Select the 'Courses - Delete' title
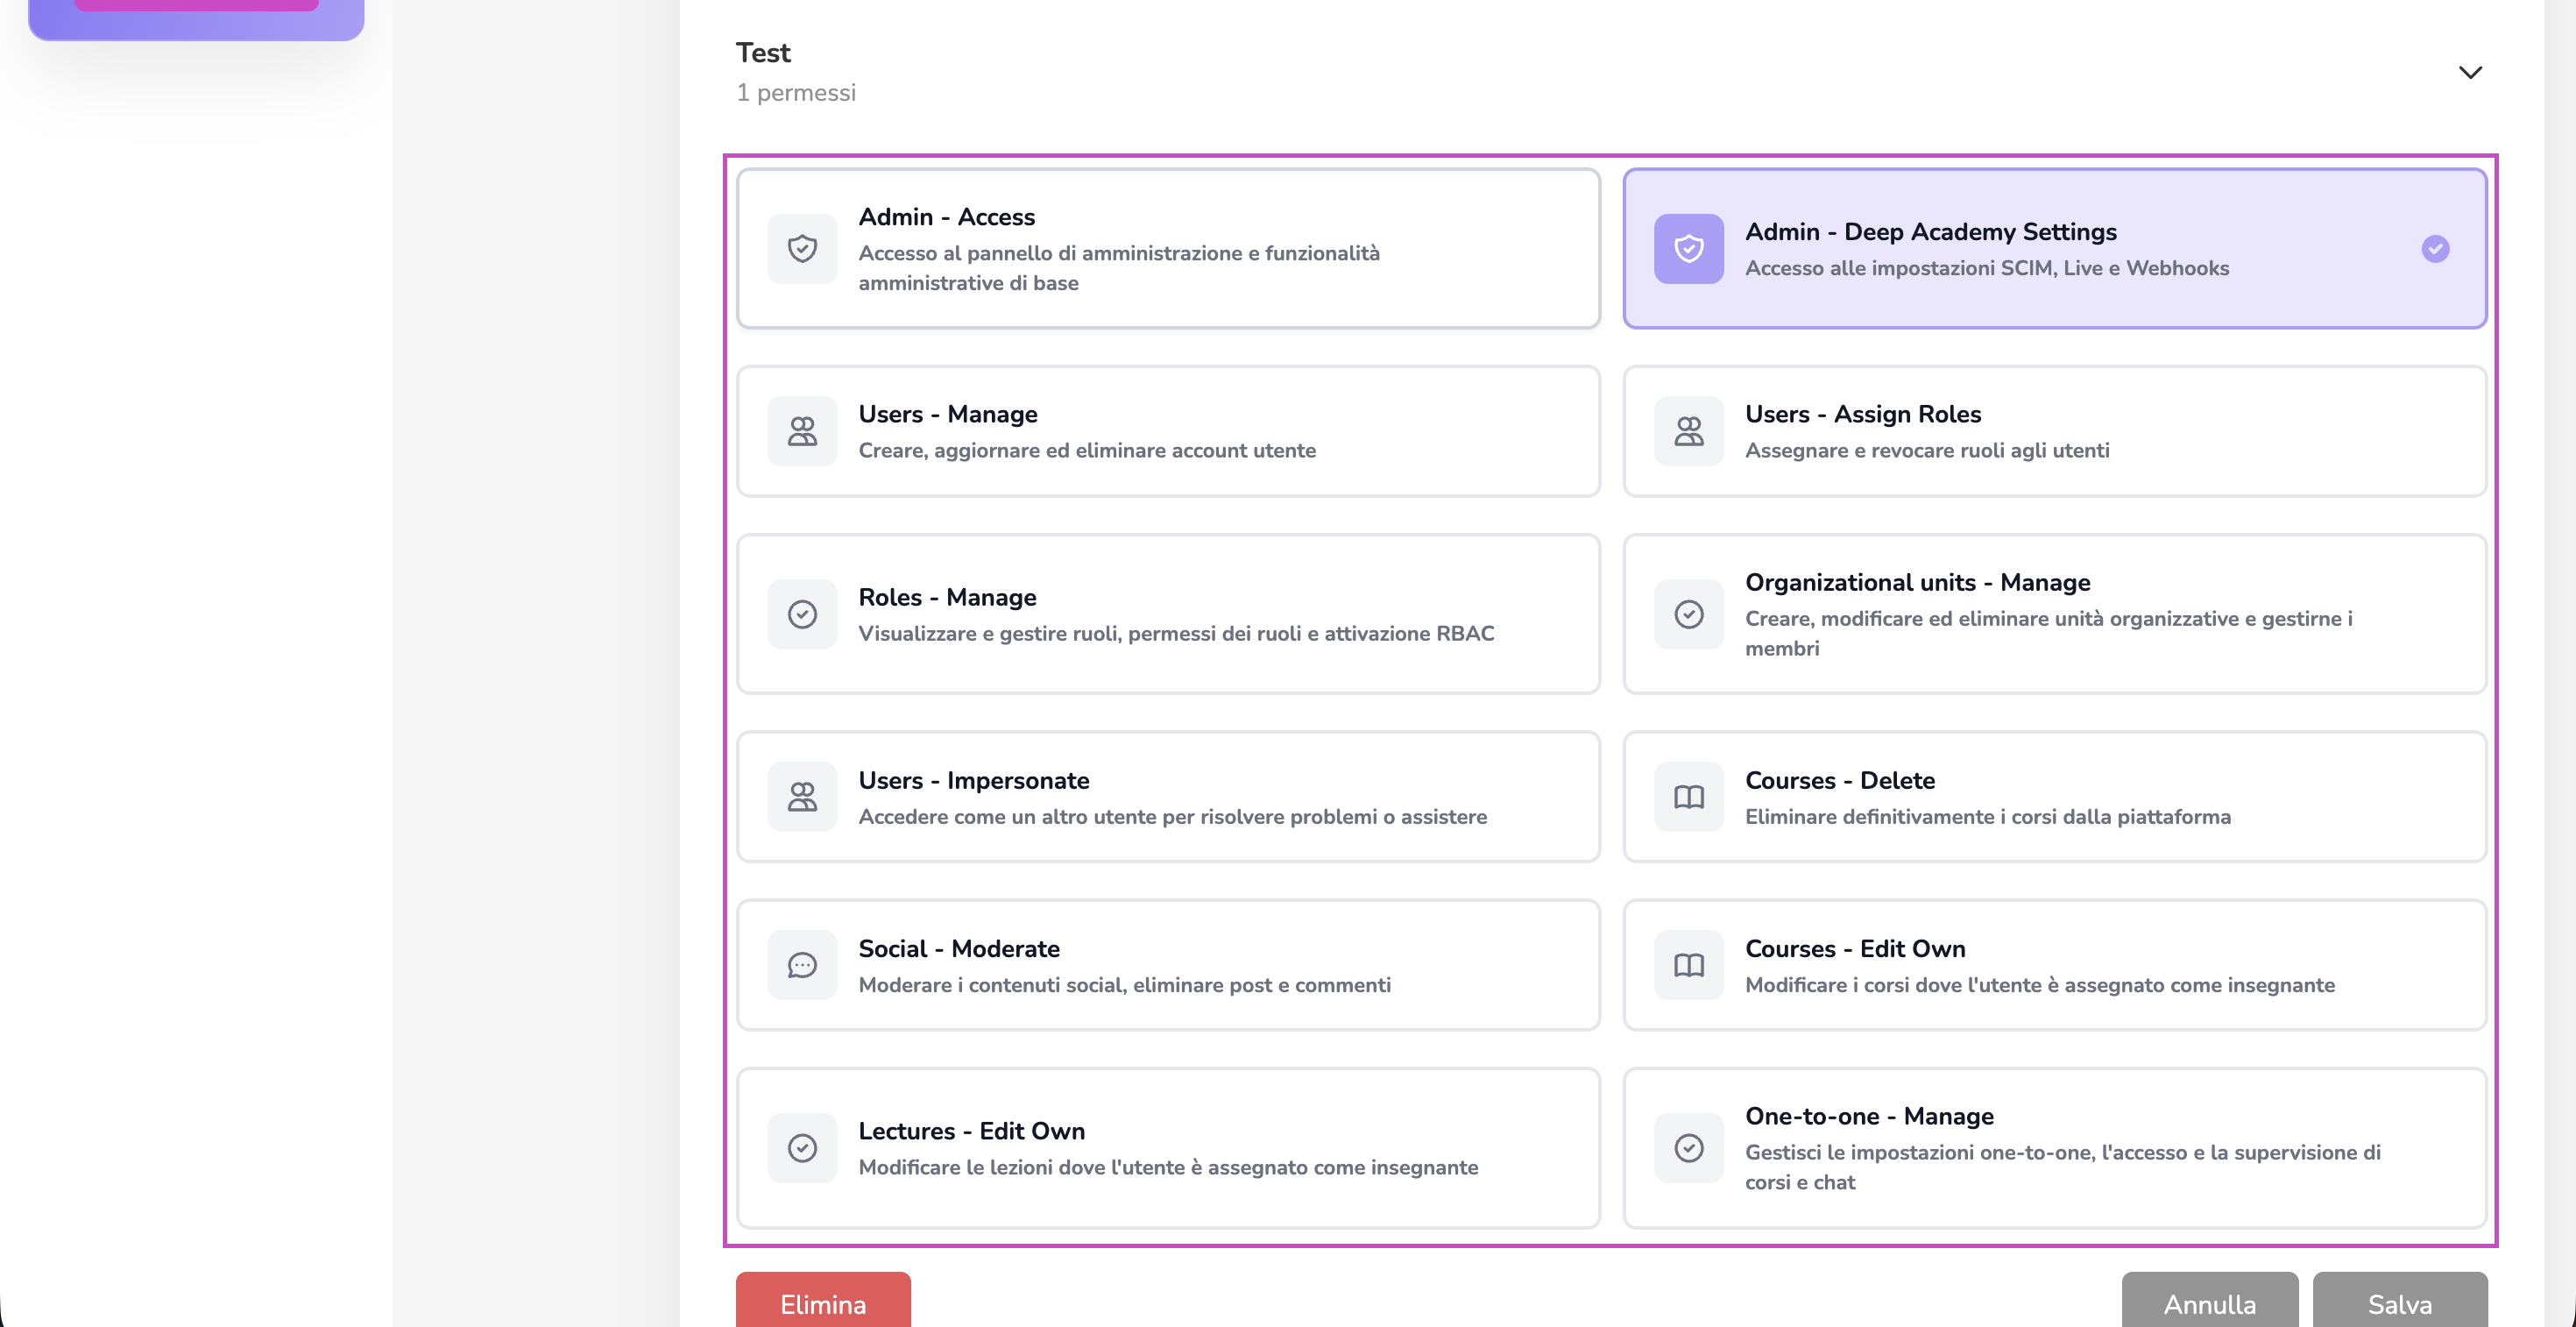2576x1327 pixels. click(1839, 780)
